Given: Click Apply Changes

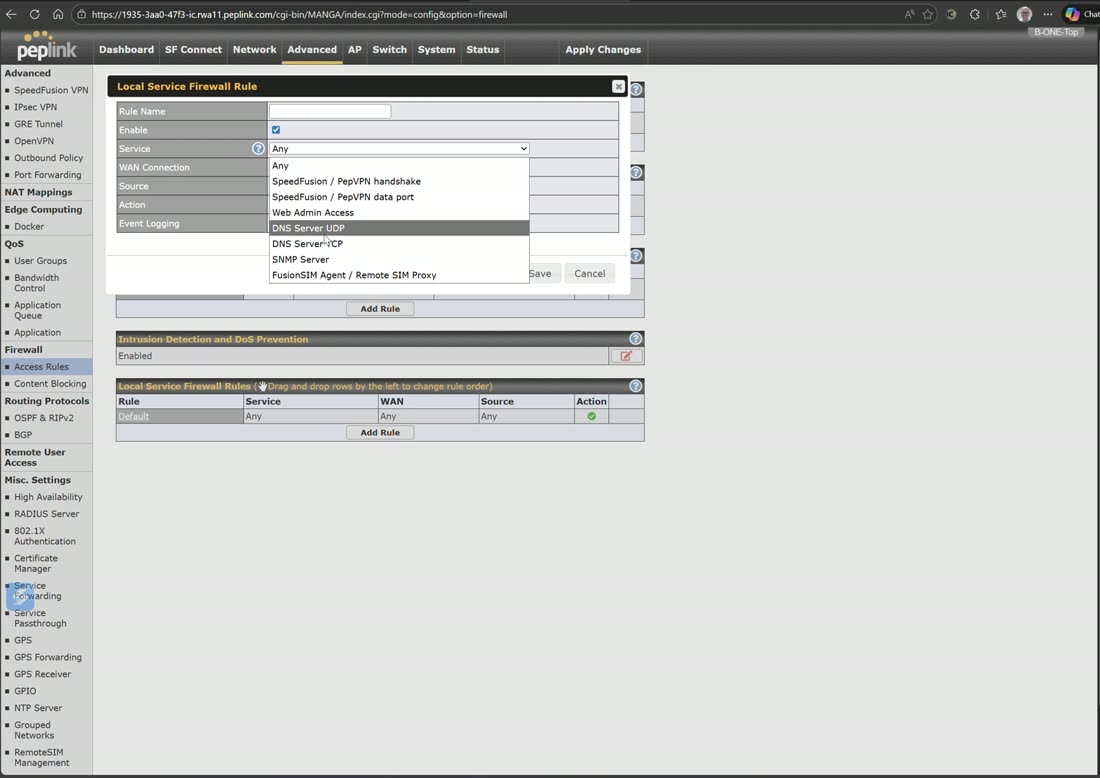Looking at the screenshot, I should (603, 50).
